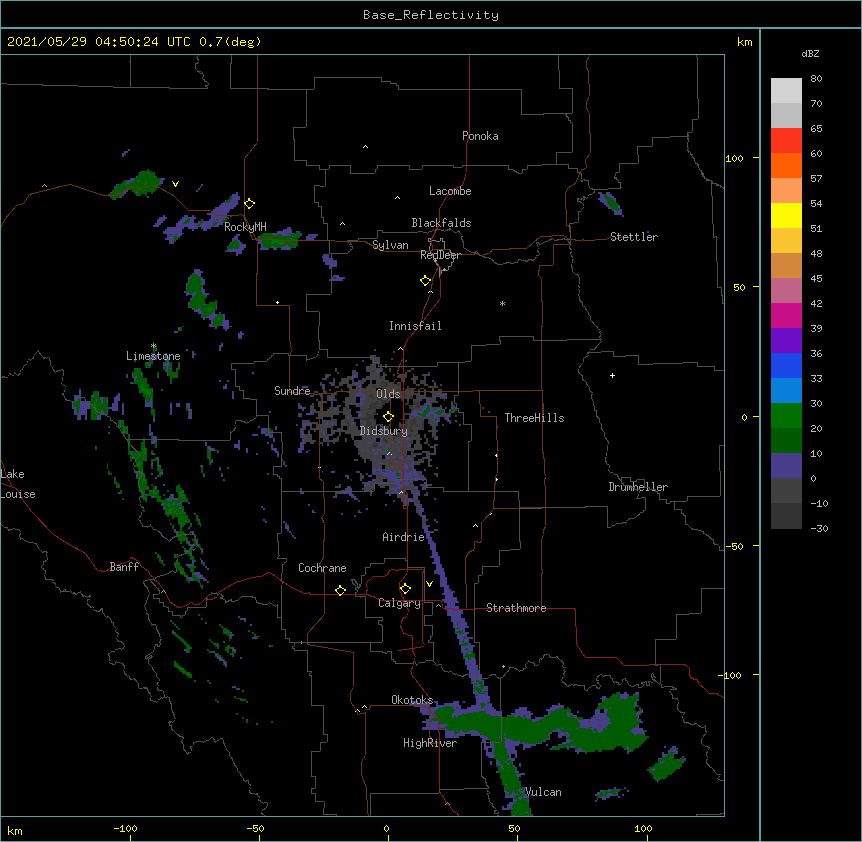The width and height of the screenshot is (862, 842).
Task: Click the asterisk marker east of Innisfail
Action: 502,304
